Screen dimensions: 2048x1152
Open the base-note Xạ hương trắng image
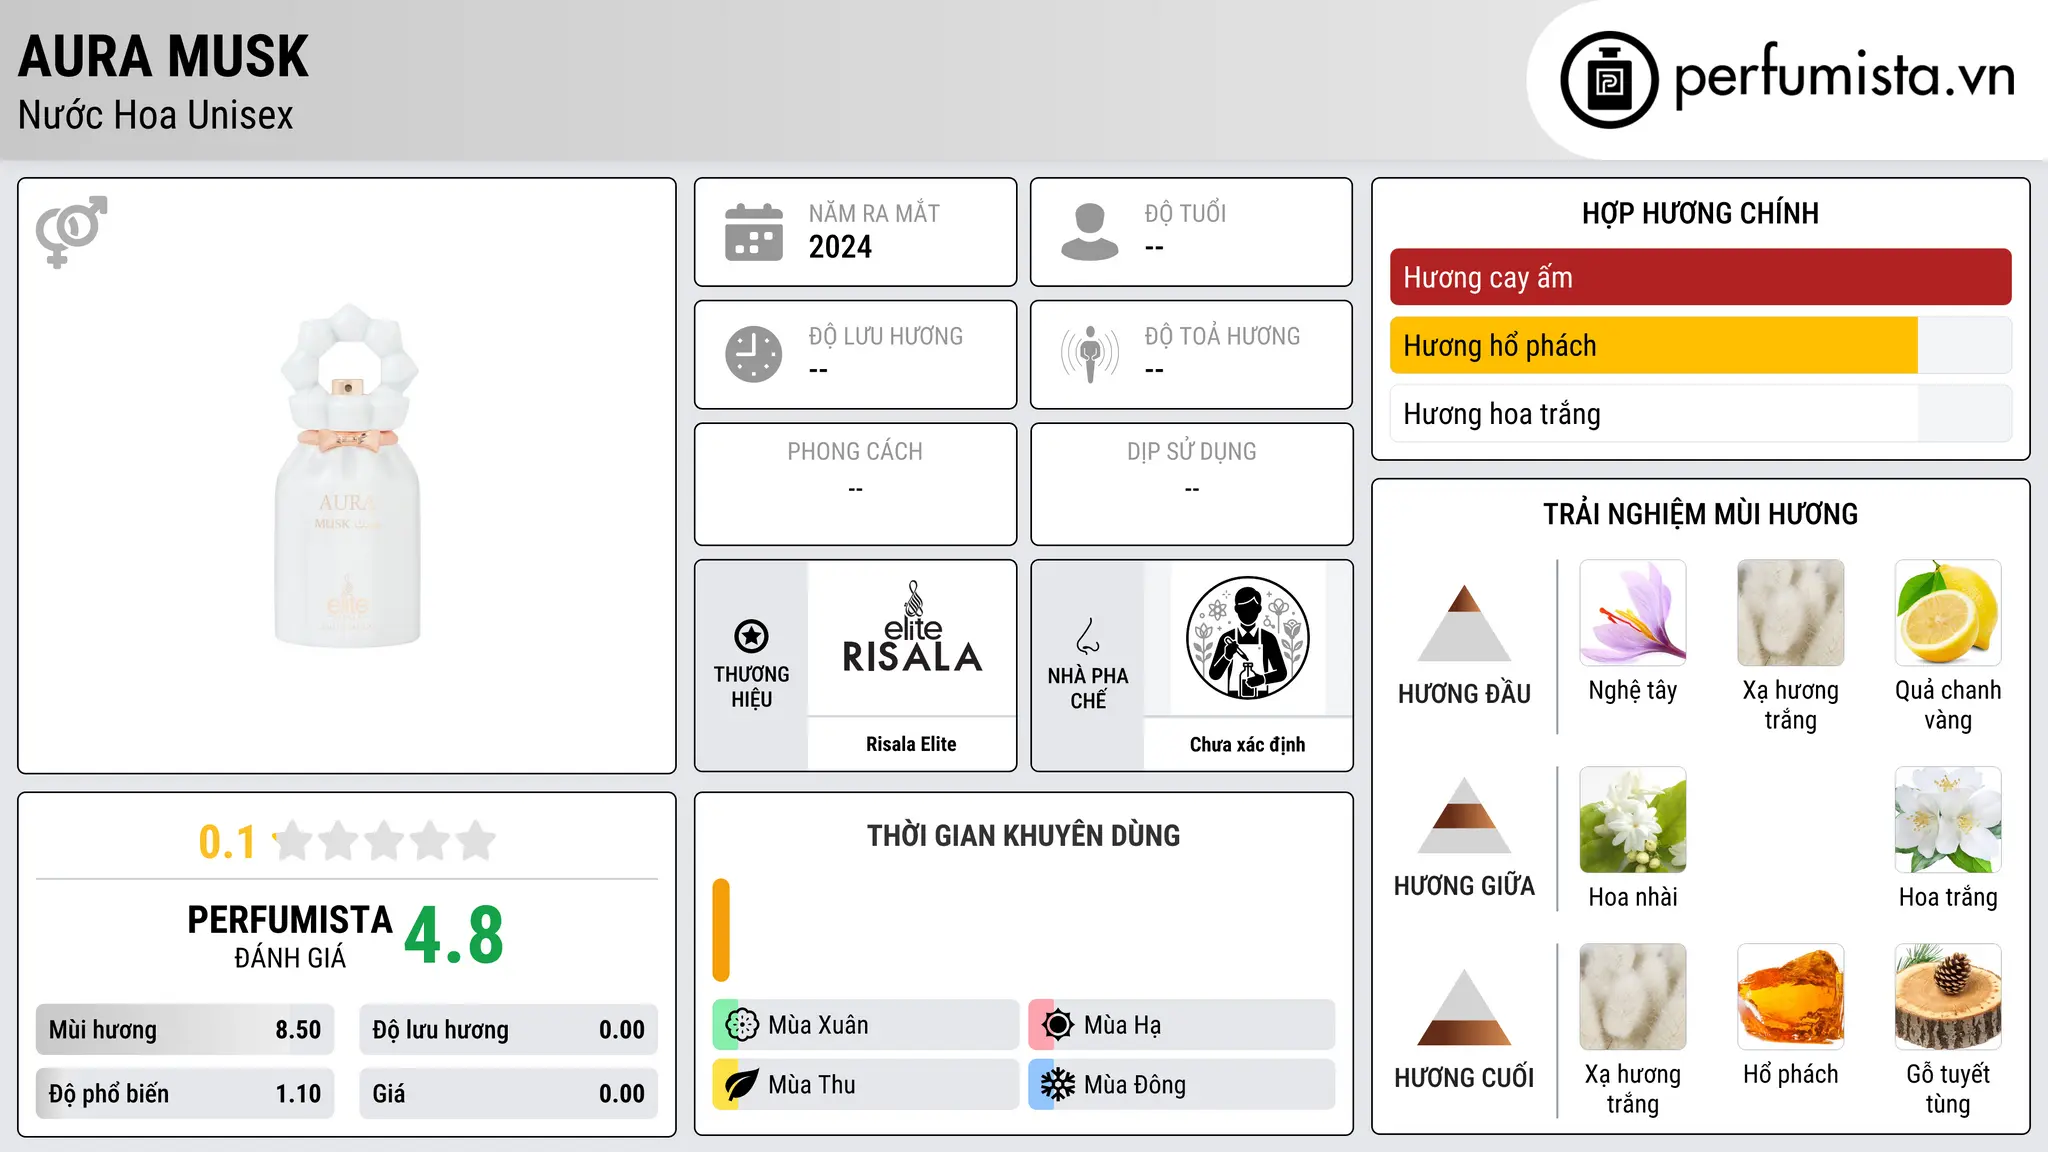pos(1633,997)
